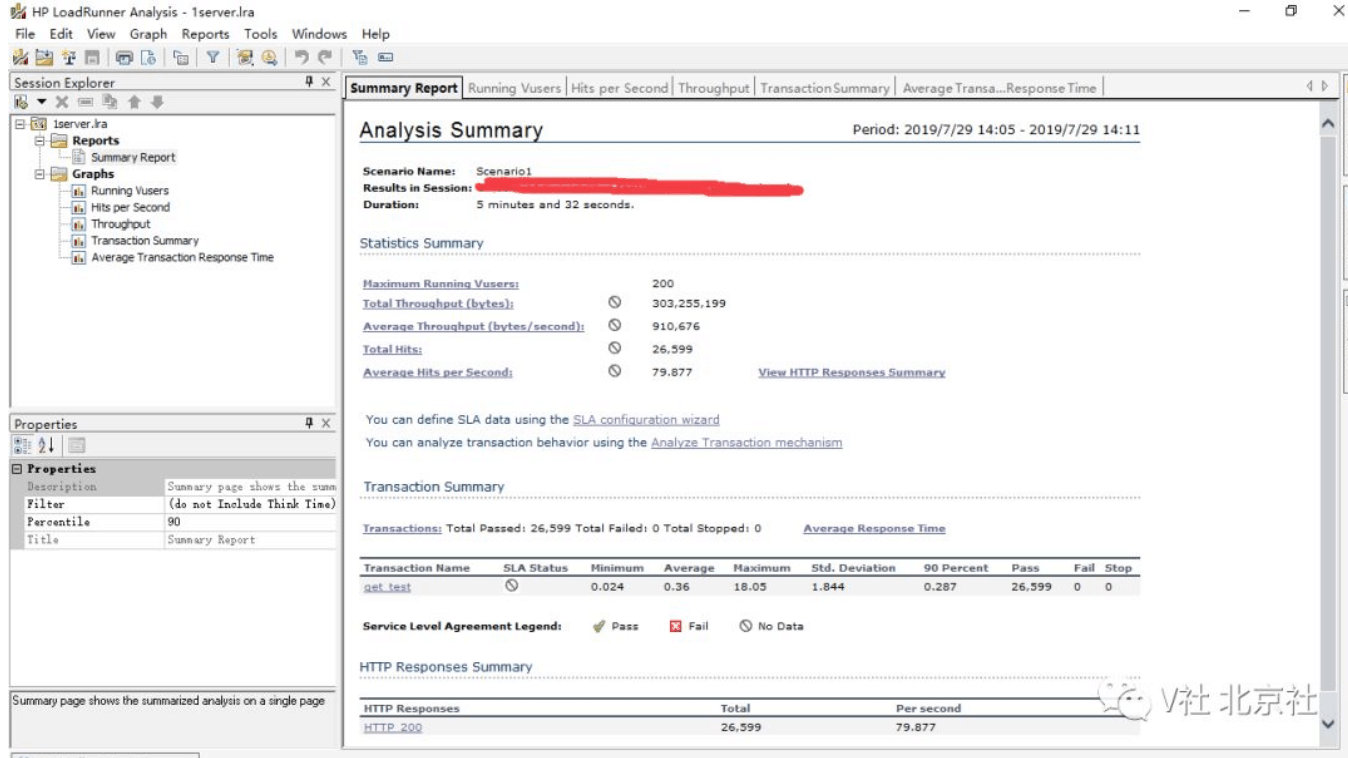1348x758 pixels.
Task: Click the left tab-scroll arrow
Action: tap(1310, 87)
